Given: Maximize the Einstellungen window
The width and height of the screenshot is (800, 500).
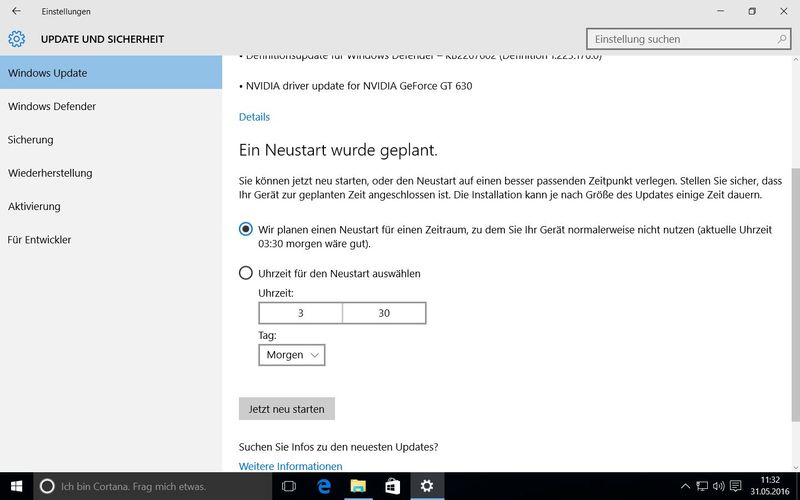Looking at the screenshot, I should pyautogui.click(x=752, y=11).
